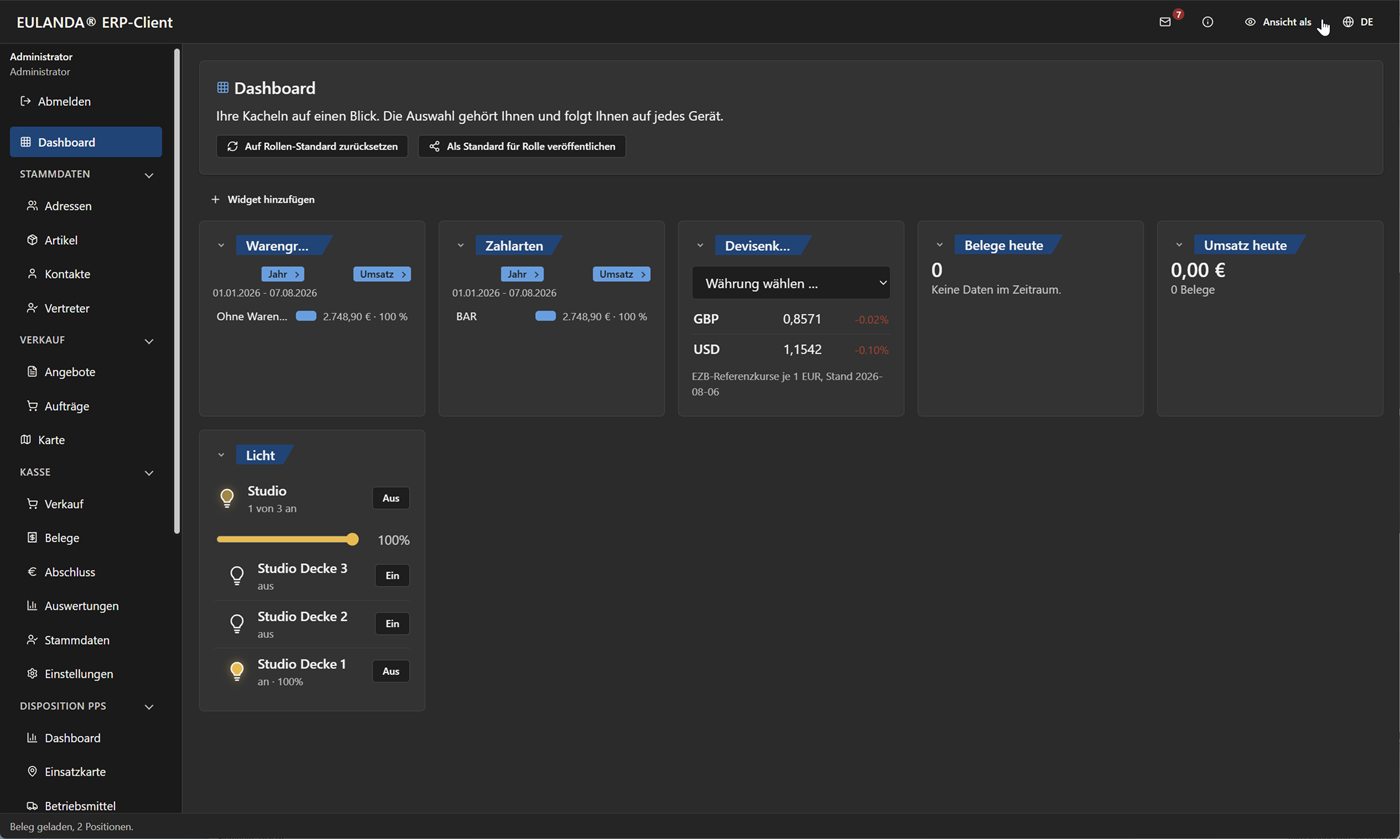1400x839 pixels.
Task: Collapse the Umsatz heute widget chevron
Action: 1179,245
